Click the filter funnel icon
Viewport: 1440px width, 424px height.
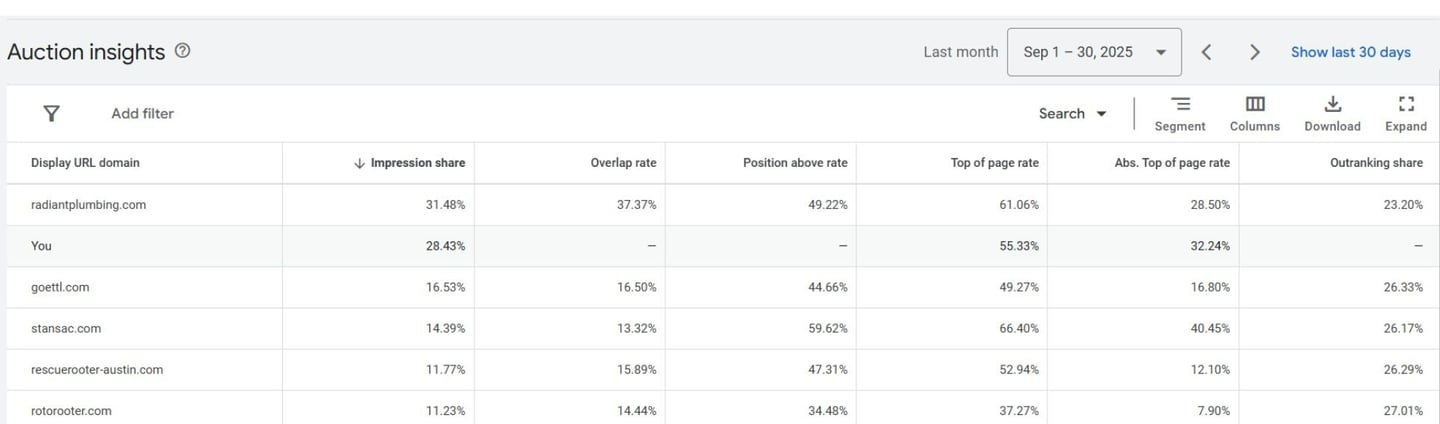click(x=52, y=113)
